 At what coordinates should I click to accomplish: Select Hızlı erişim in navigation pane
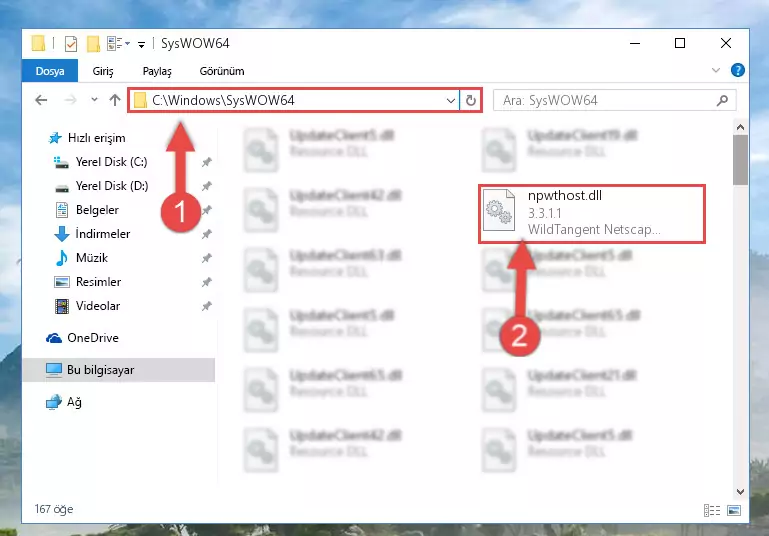pyautogui.click(x=87, y=138)
